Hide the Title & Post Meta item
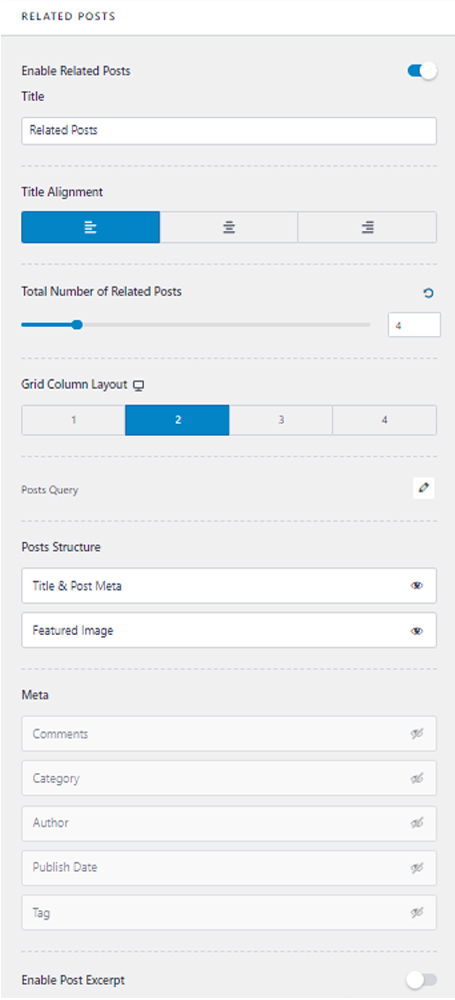This screenshot has width=455, height=1000. tap(417, 585)
